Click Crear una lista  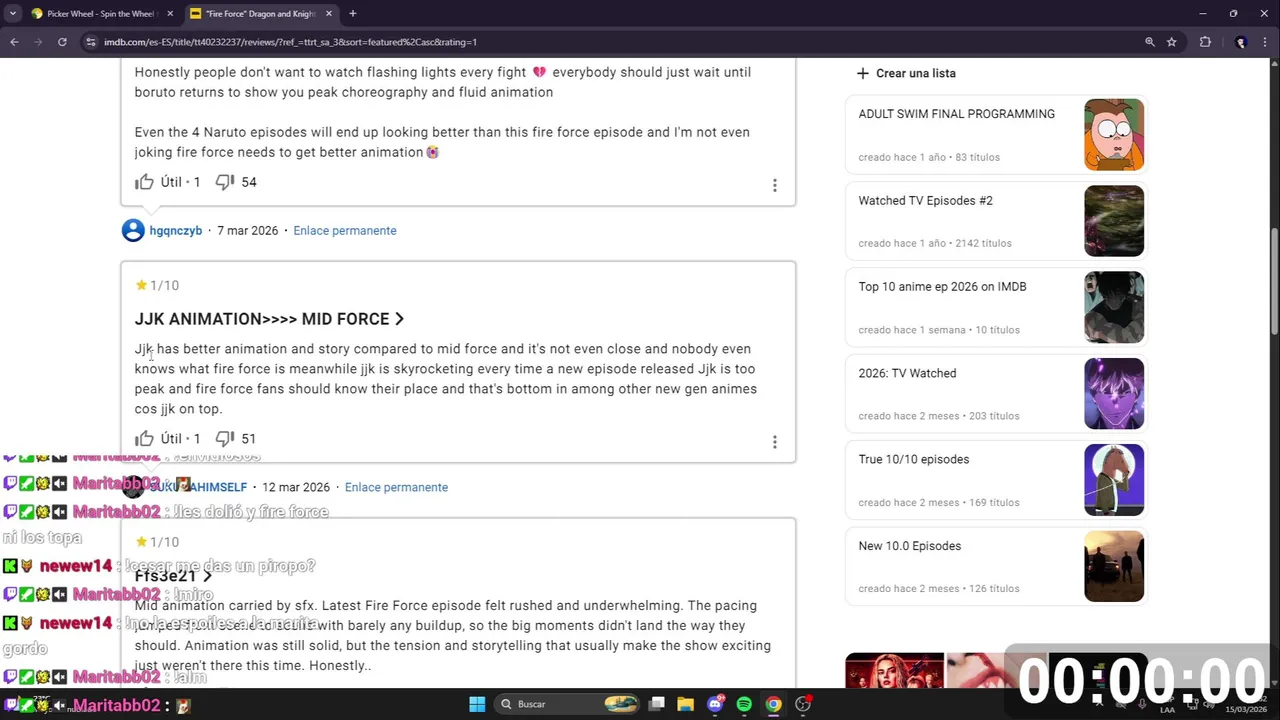906,73
